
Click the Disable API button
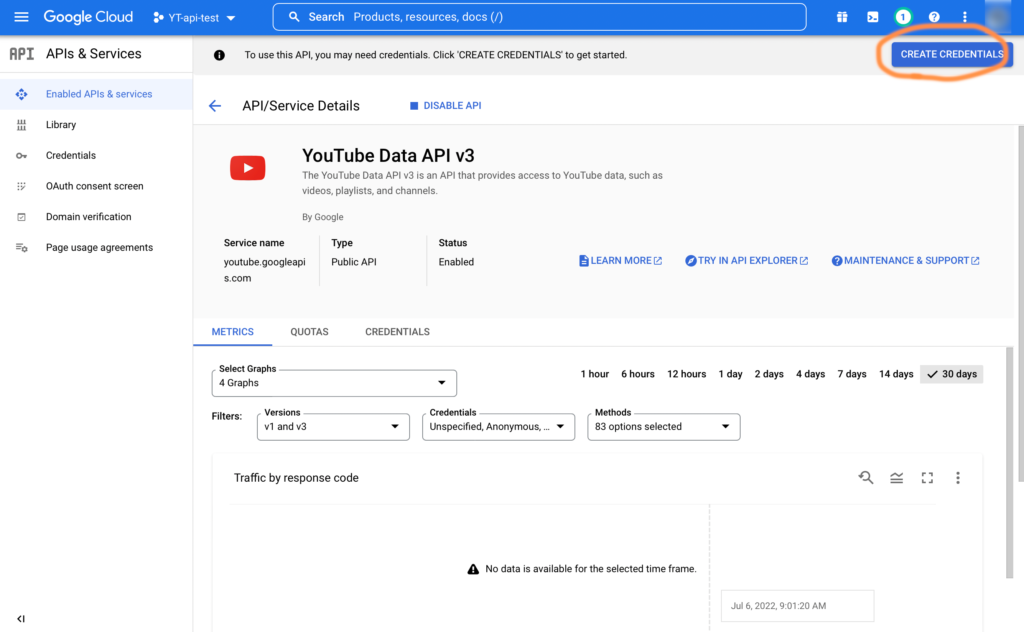click(445, 106)
